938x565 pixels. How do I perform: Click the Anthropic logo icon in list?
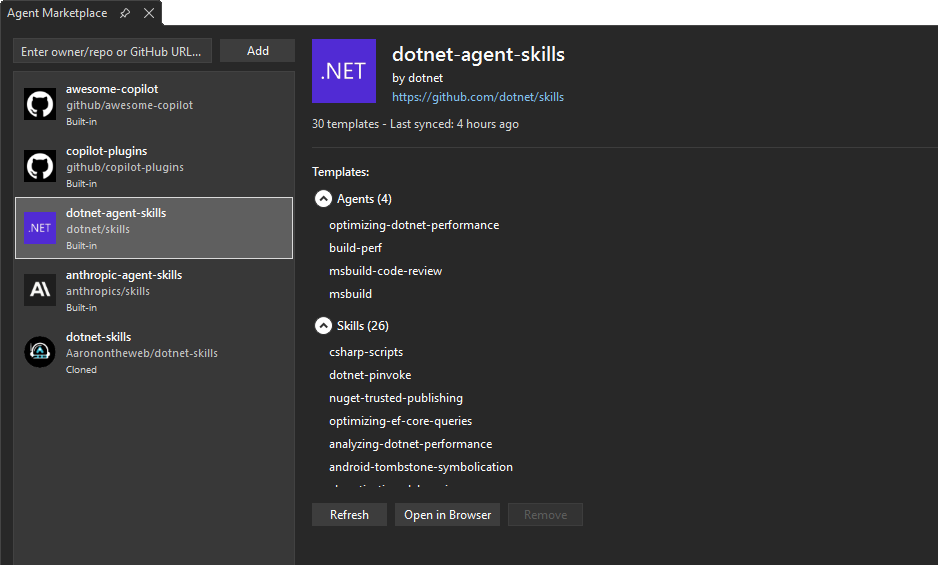(x=40, y=290)
